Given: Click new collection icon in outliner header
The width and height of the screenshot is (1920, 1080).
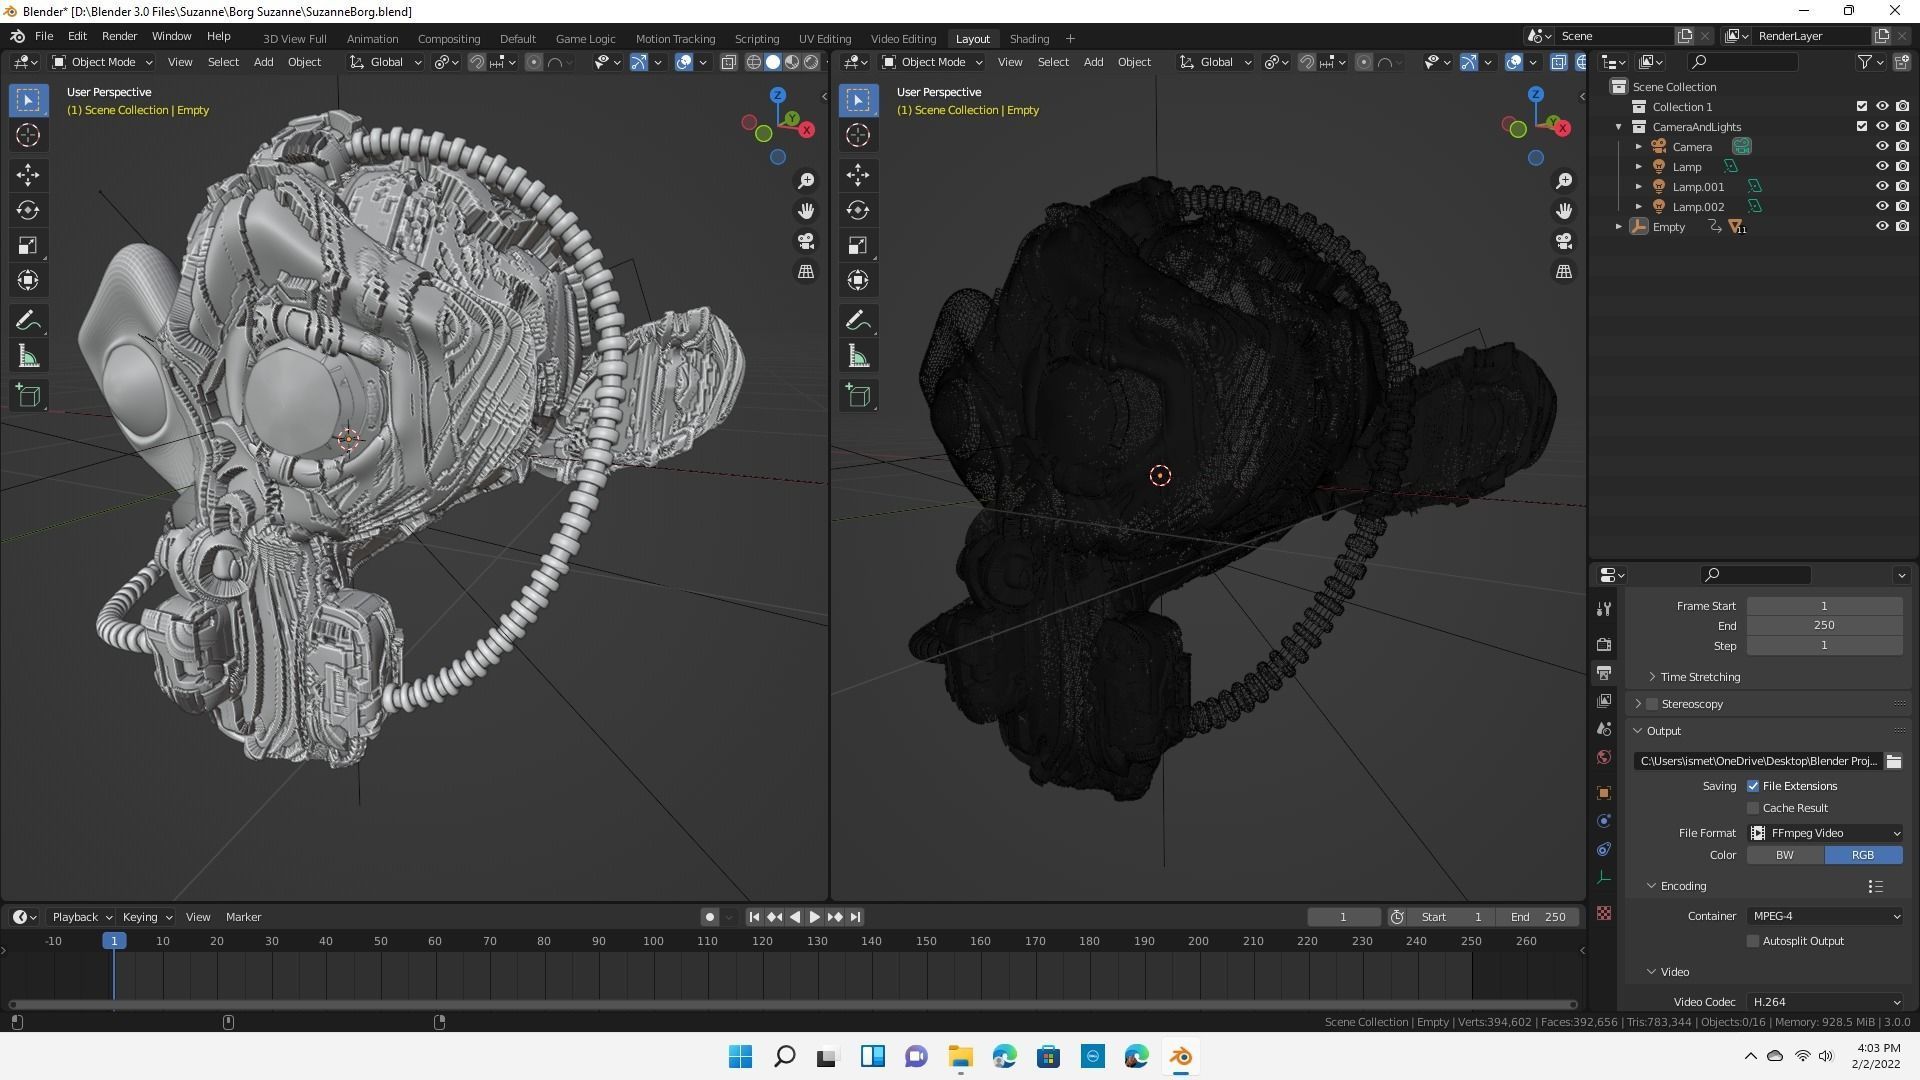Looking at the screenshot, I should coord(1901,62).
